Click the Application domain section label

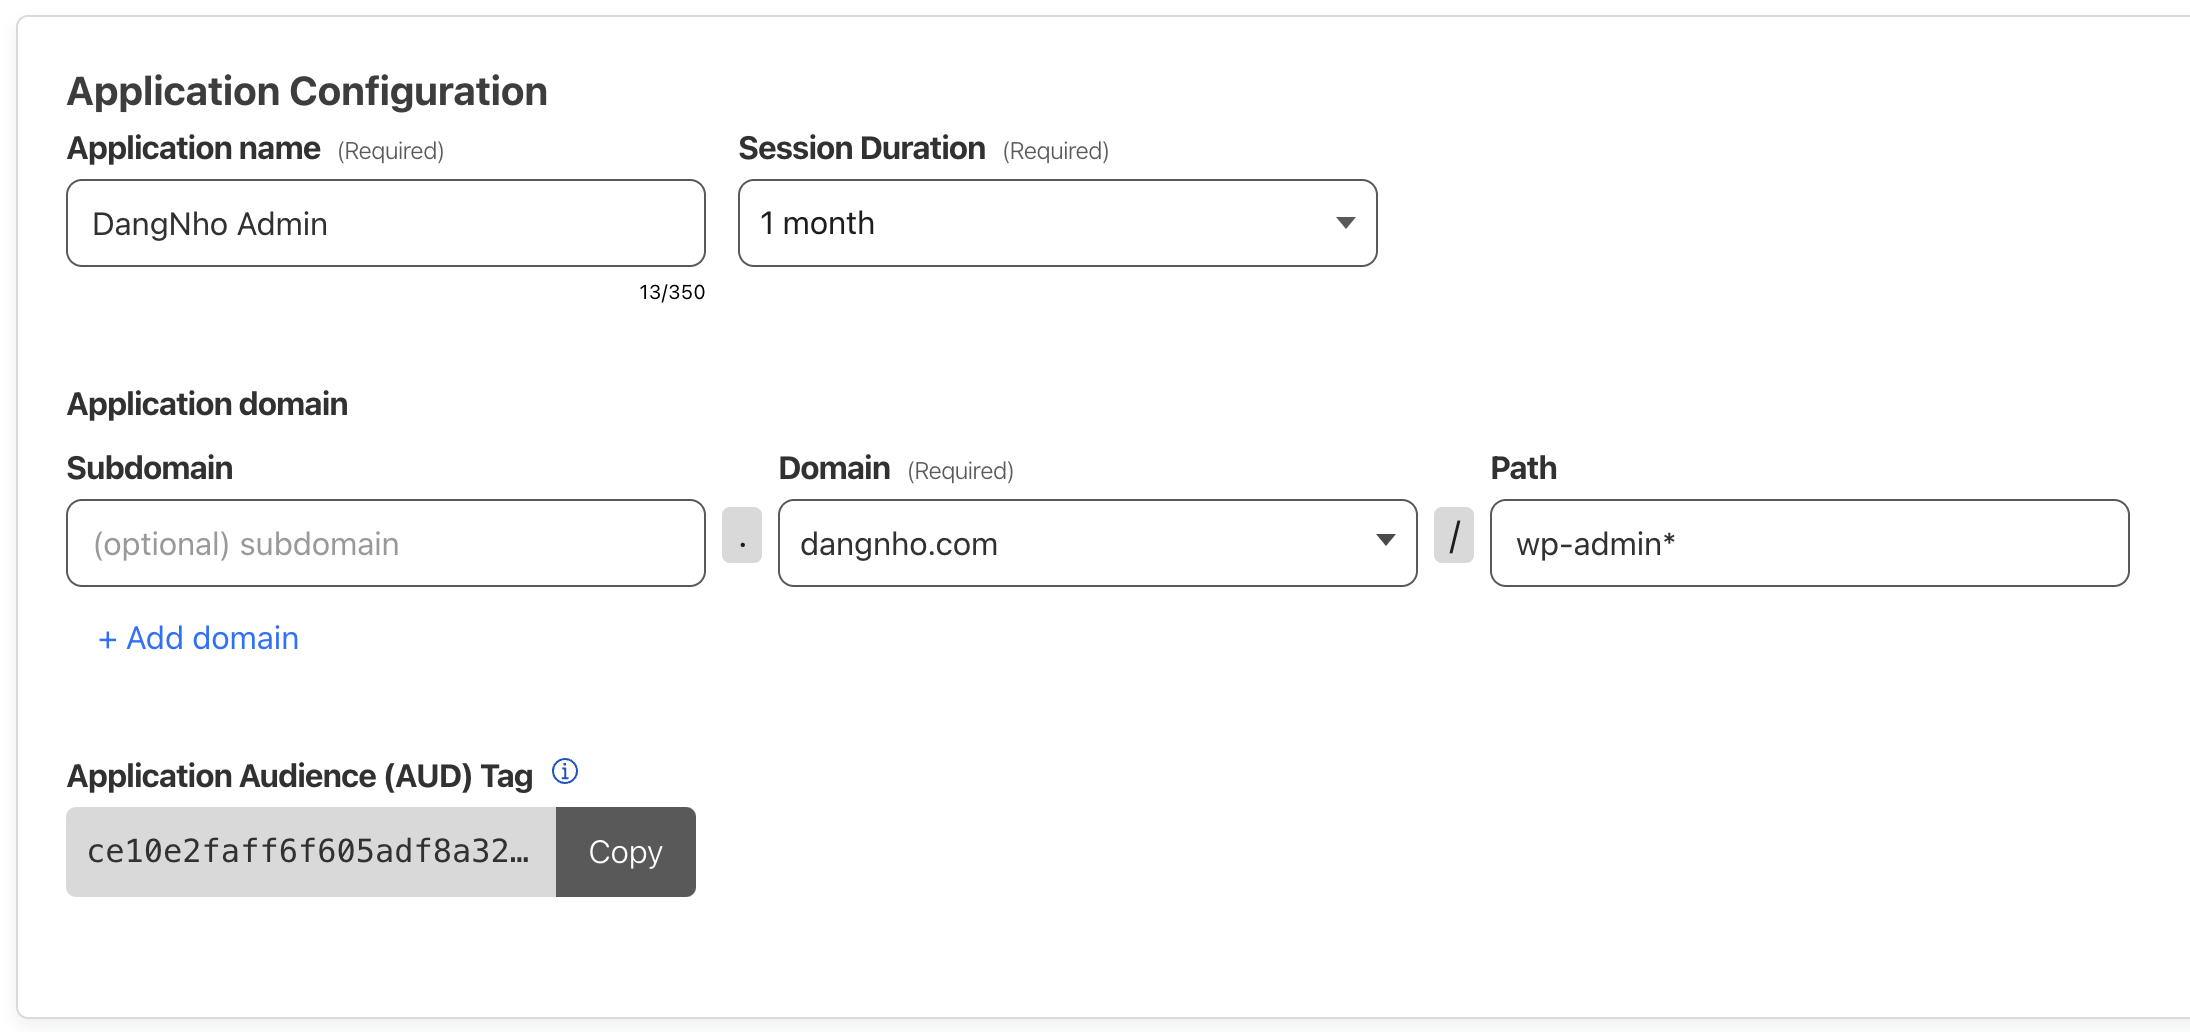tap(207, 404)
